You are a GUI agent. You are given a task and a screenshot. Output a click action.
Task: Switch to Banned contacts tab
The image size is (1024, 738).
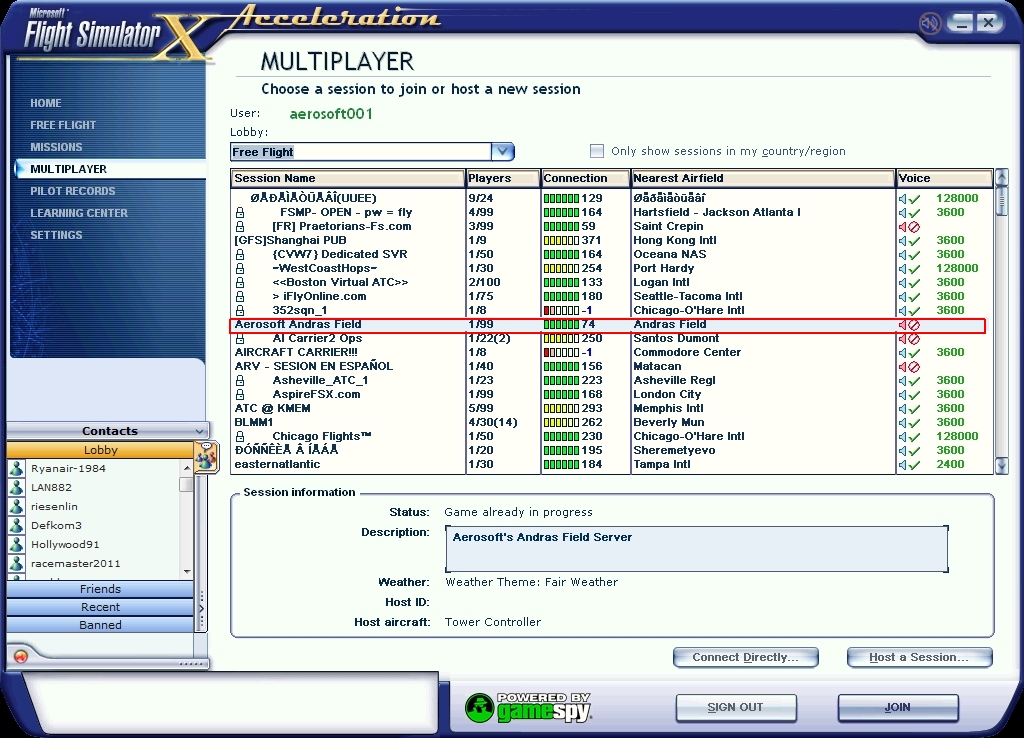100,625
